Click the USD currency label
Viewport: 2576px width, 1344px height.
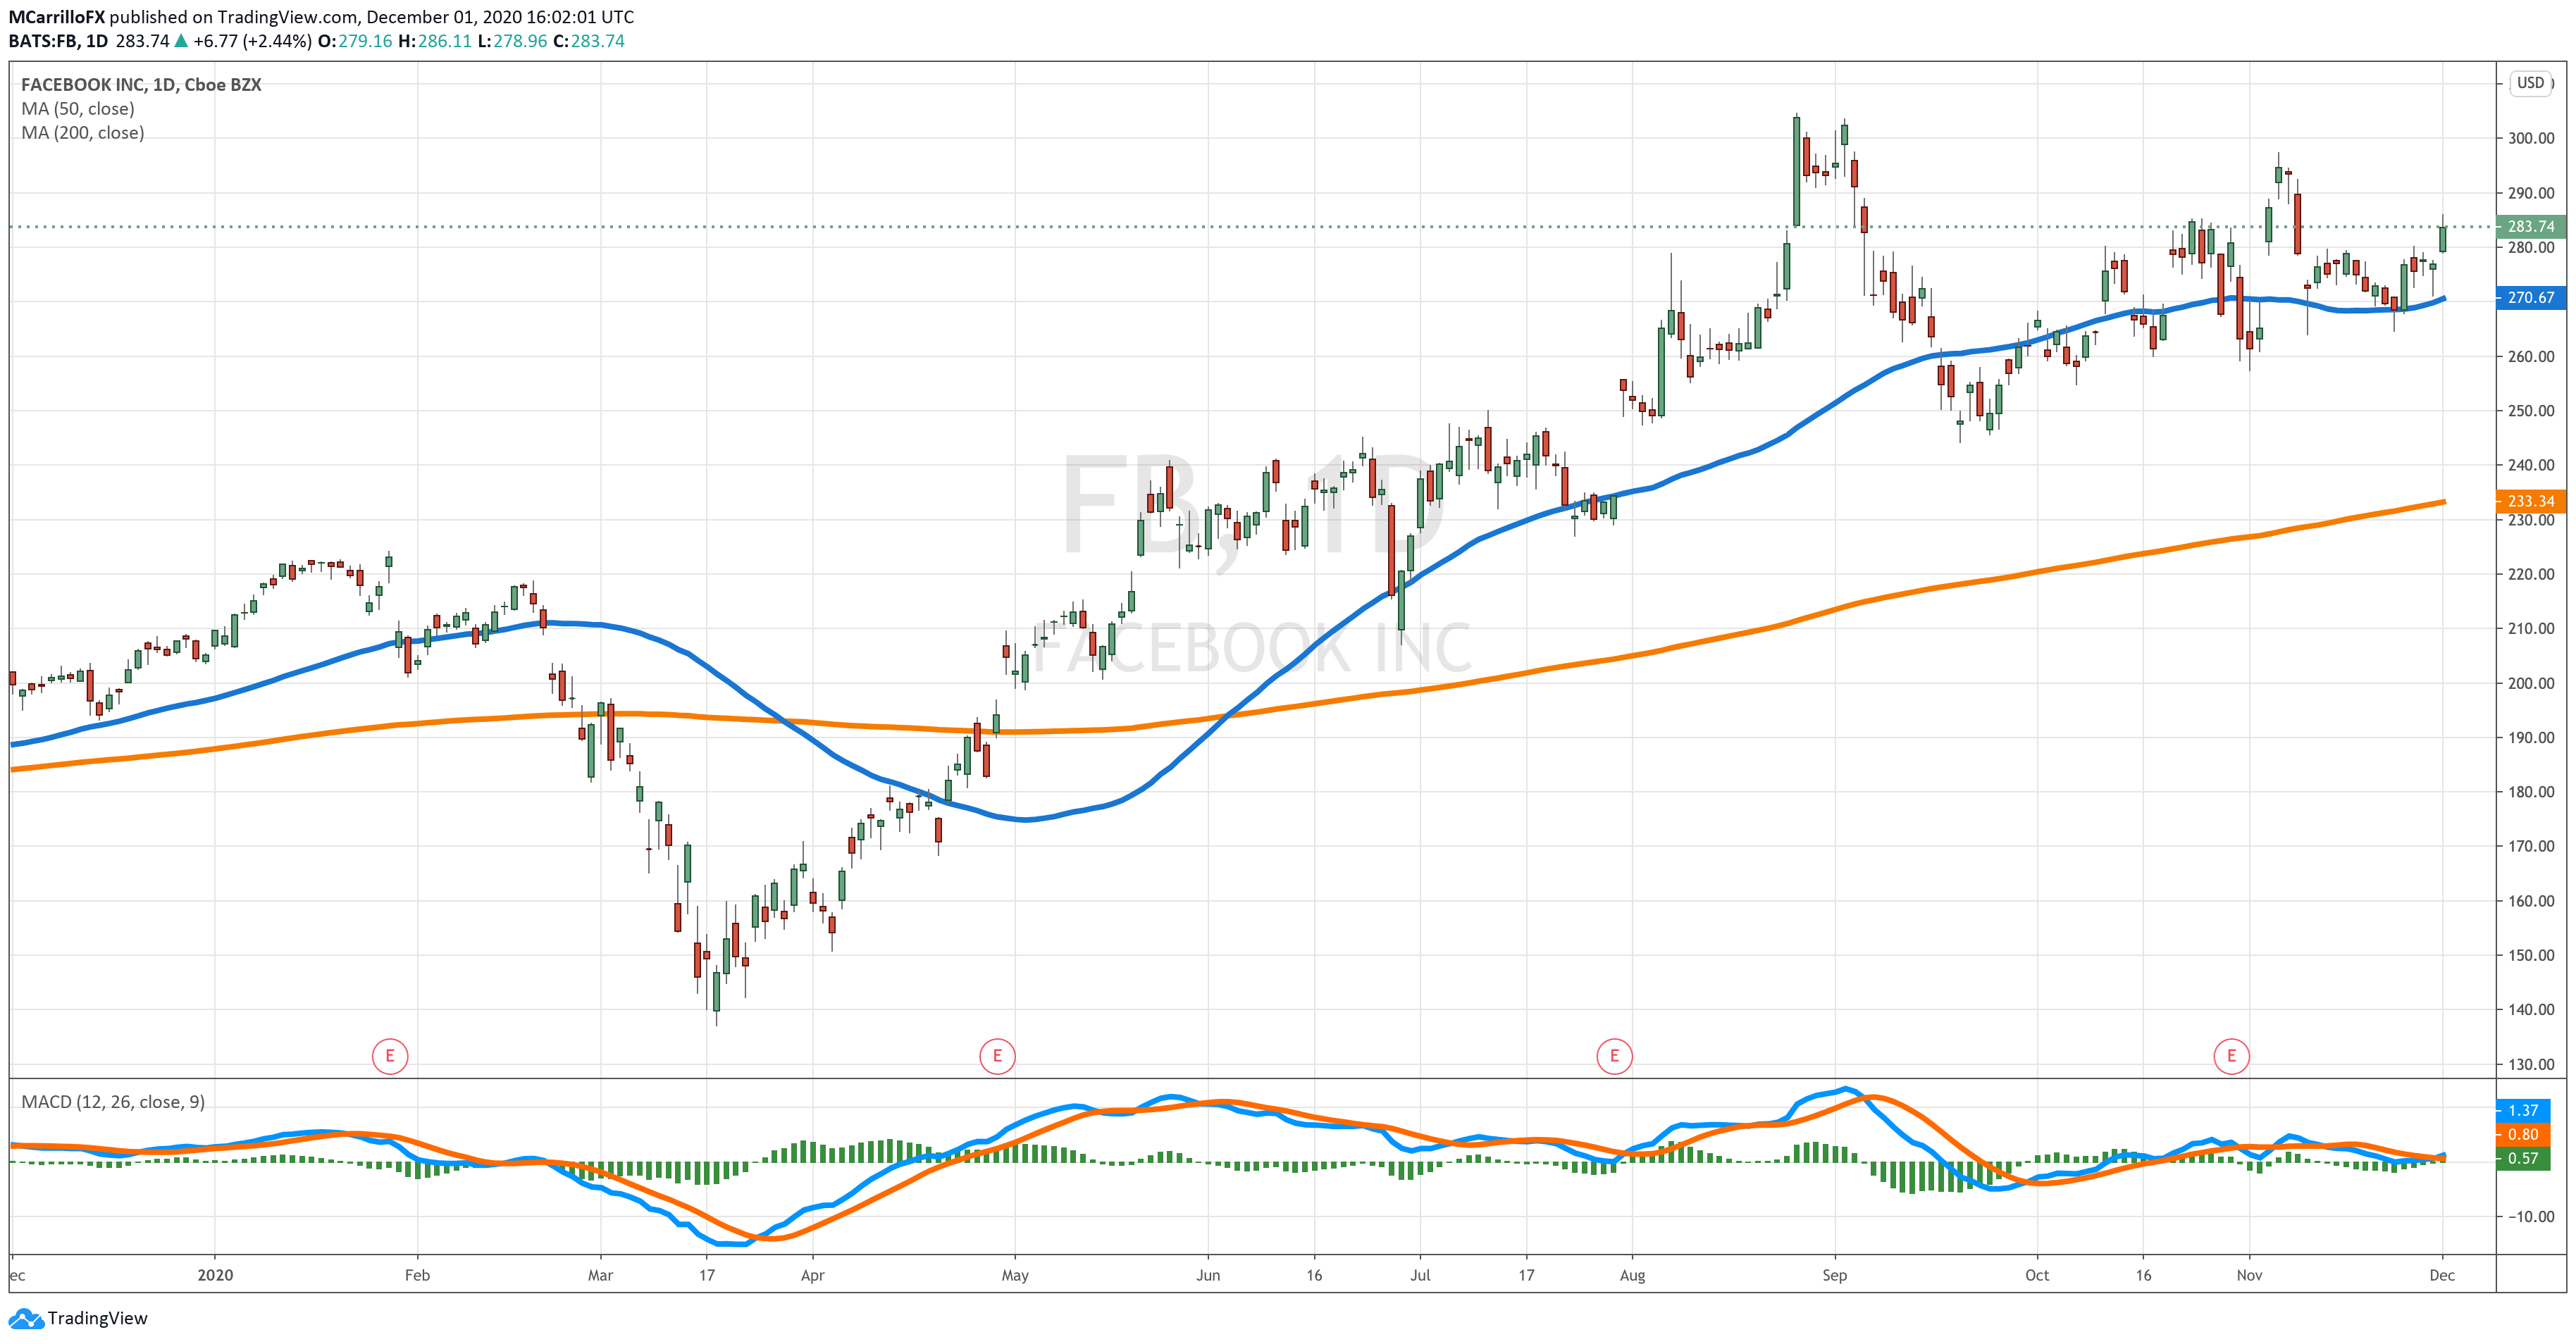(2530, 83)
